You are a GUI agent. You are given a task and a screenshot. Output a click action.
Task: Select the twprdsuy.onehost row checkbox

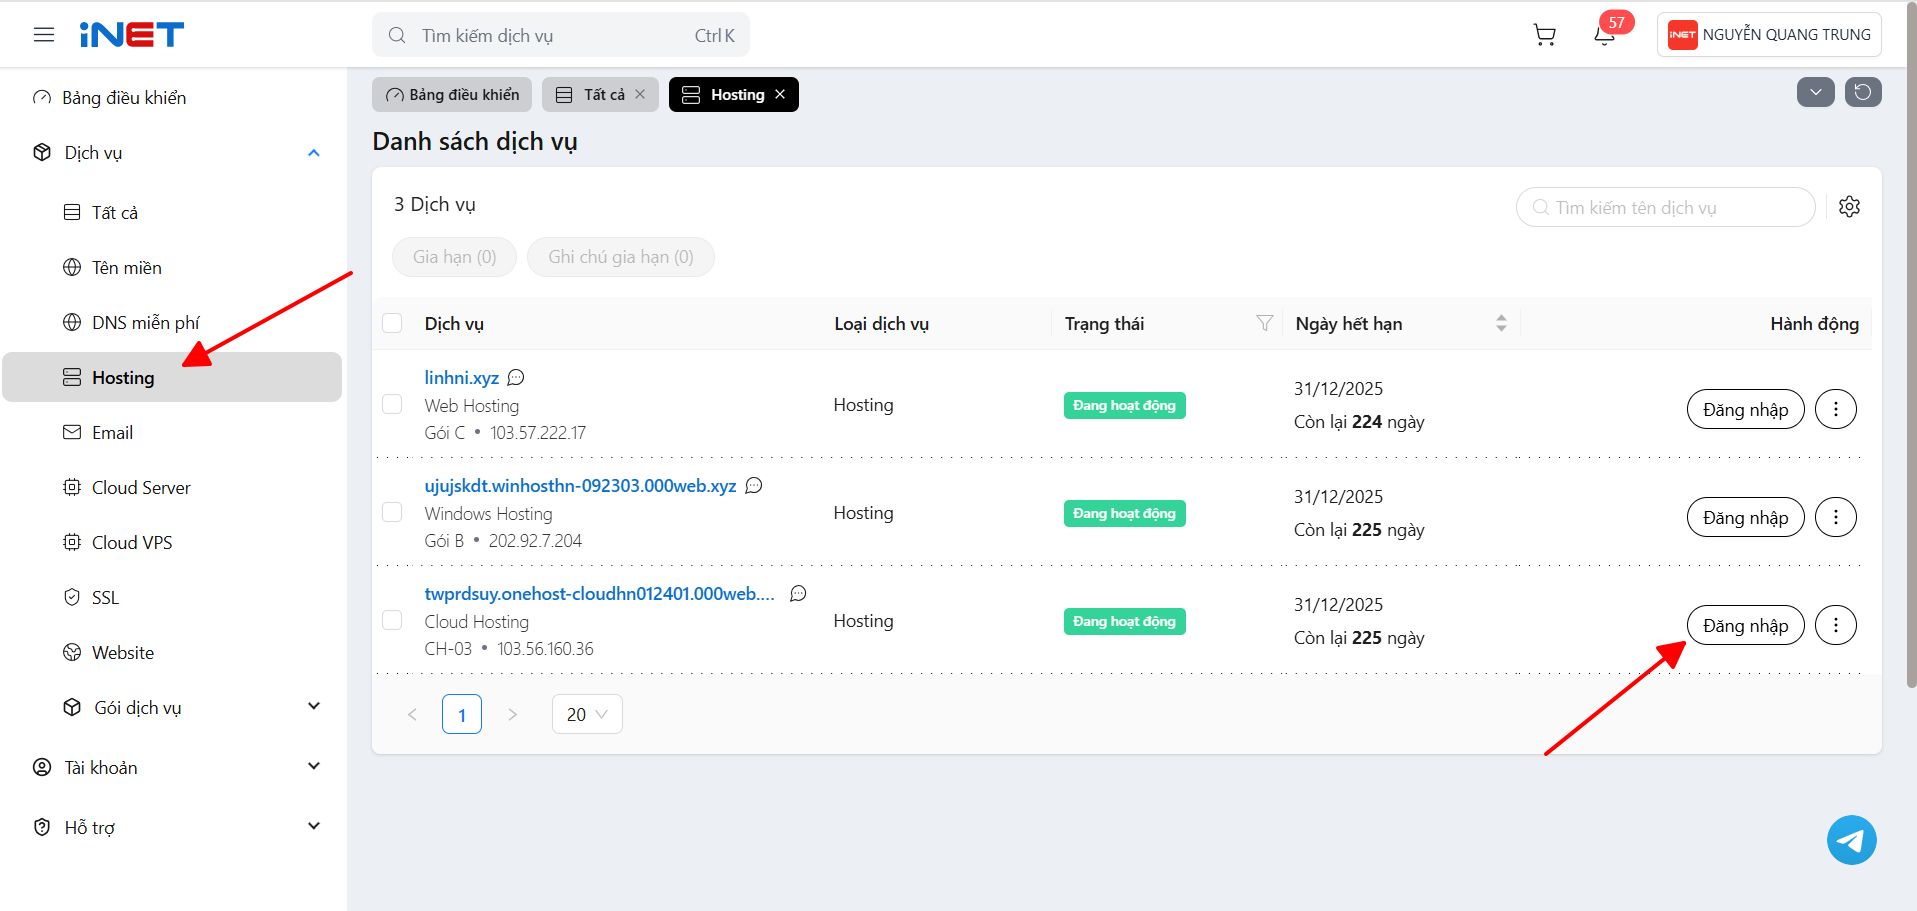click(392, 620)
